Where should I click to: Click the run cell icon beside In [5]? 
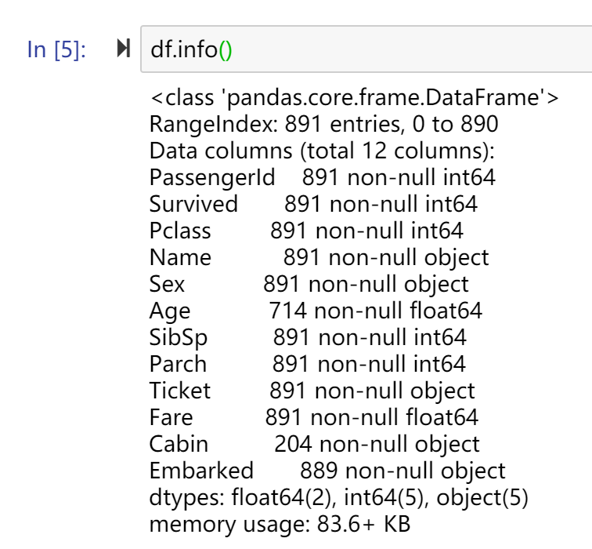(124, 48)
